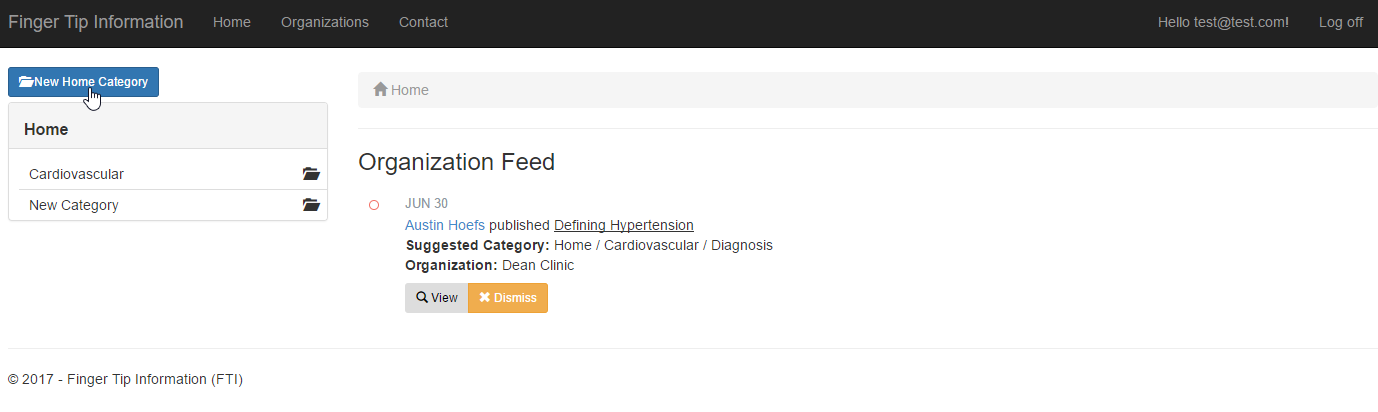This screenshot has height=412, width=1378.
Task: Open the Cardiovascular category
Action: point(77,174)
